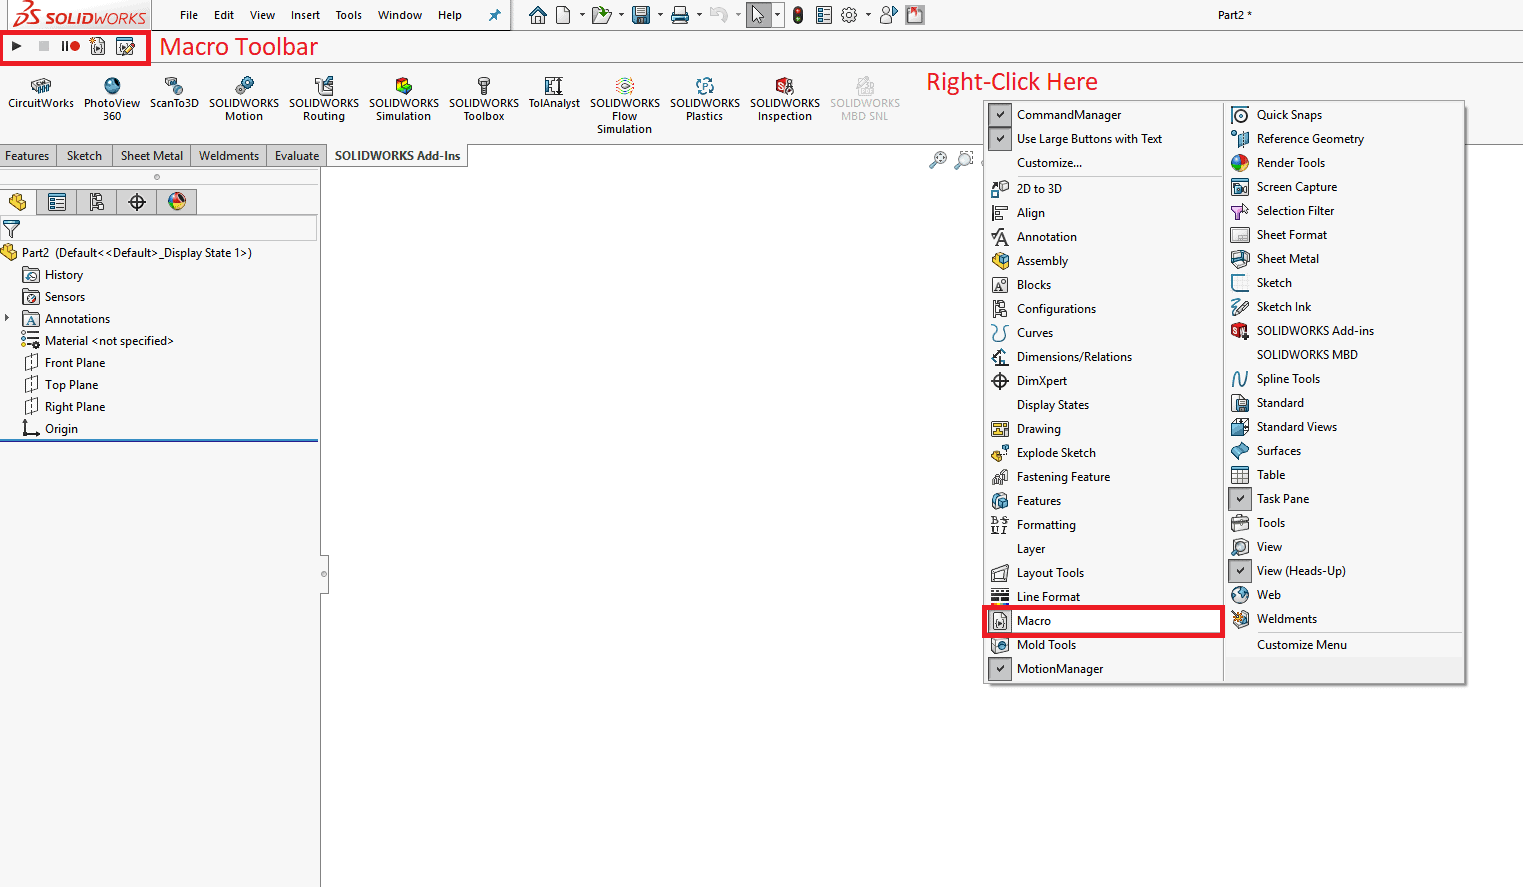Toggle Task Pane checkbox
The image size is (1523, 887).
coord(1240,499)
